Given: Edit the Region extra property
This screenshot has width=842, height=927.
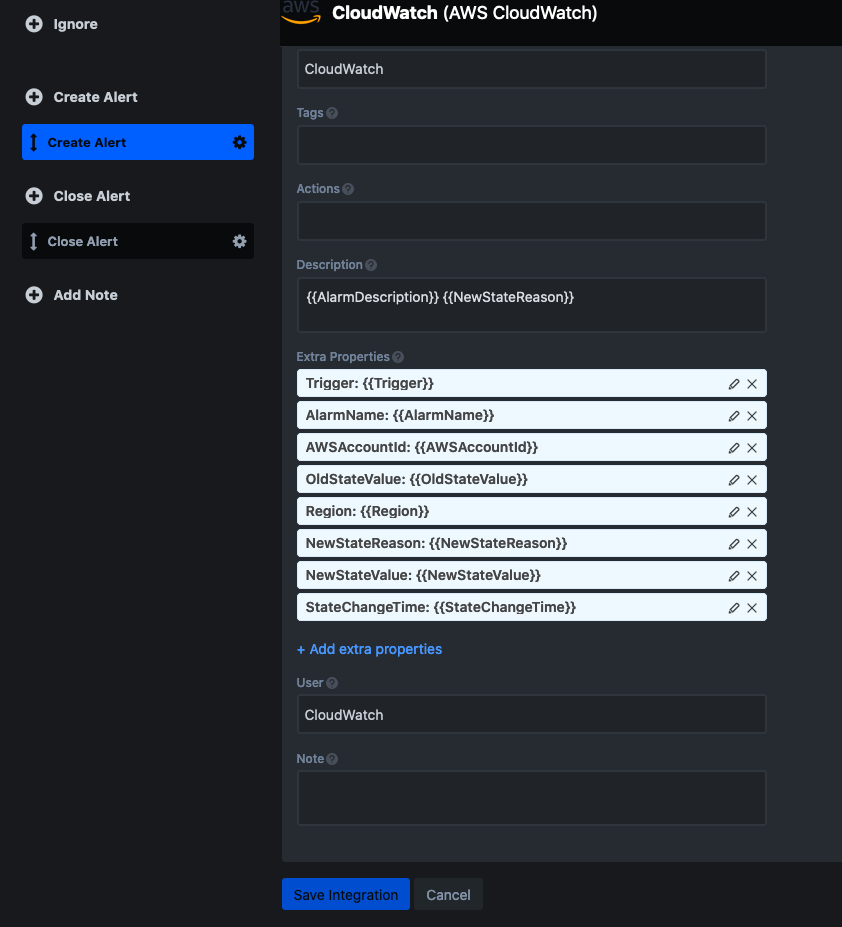Looking at the screenshot, I should [x=734, y=511].
